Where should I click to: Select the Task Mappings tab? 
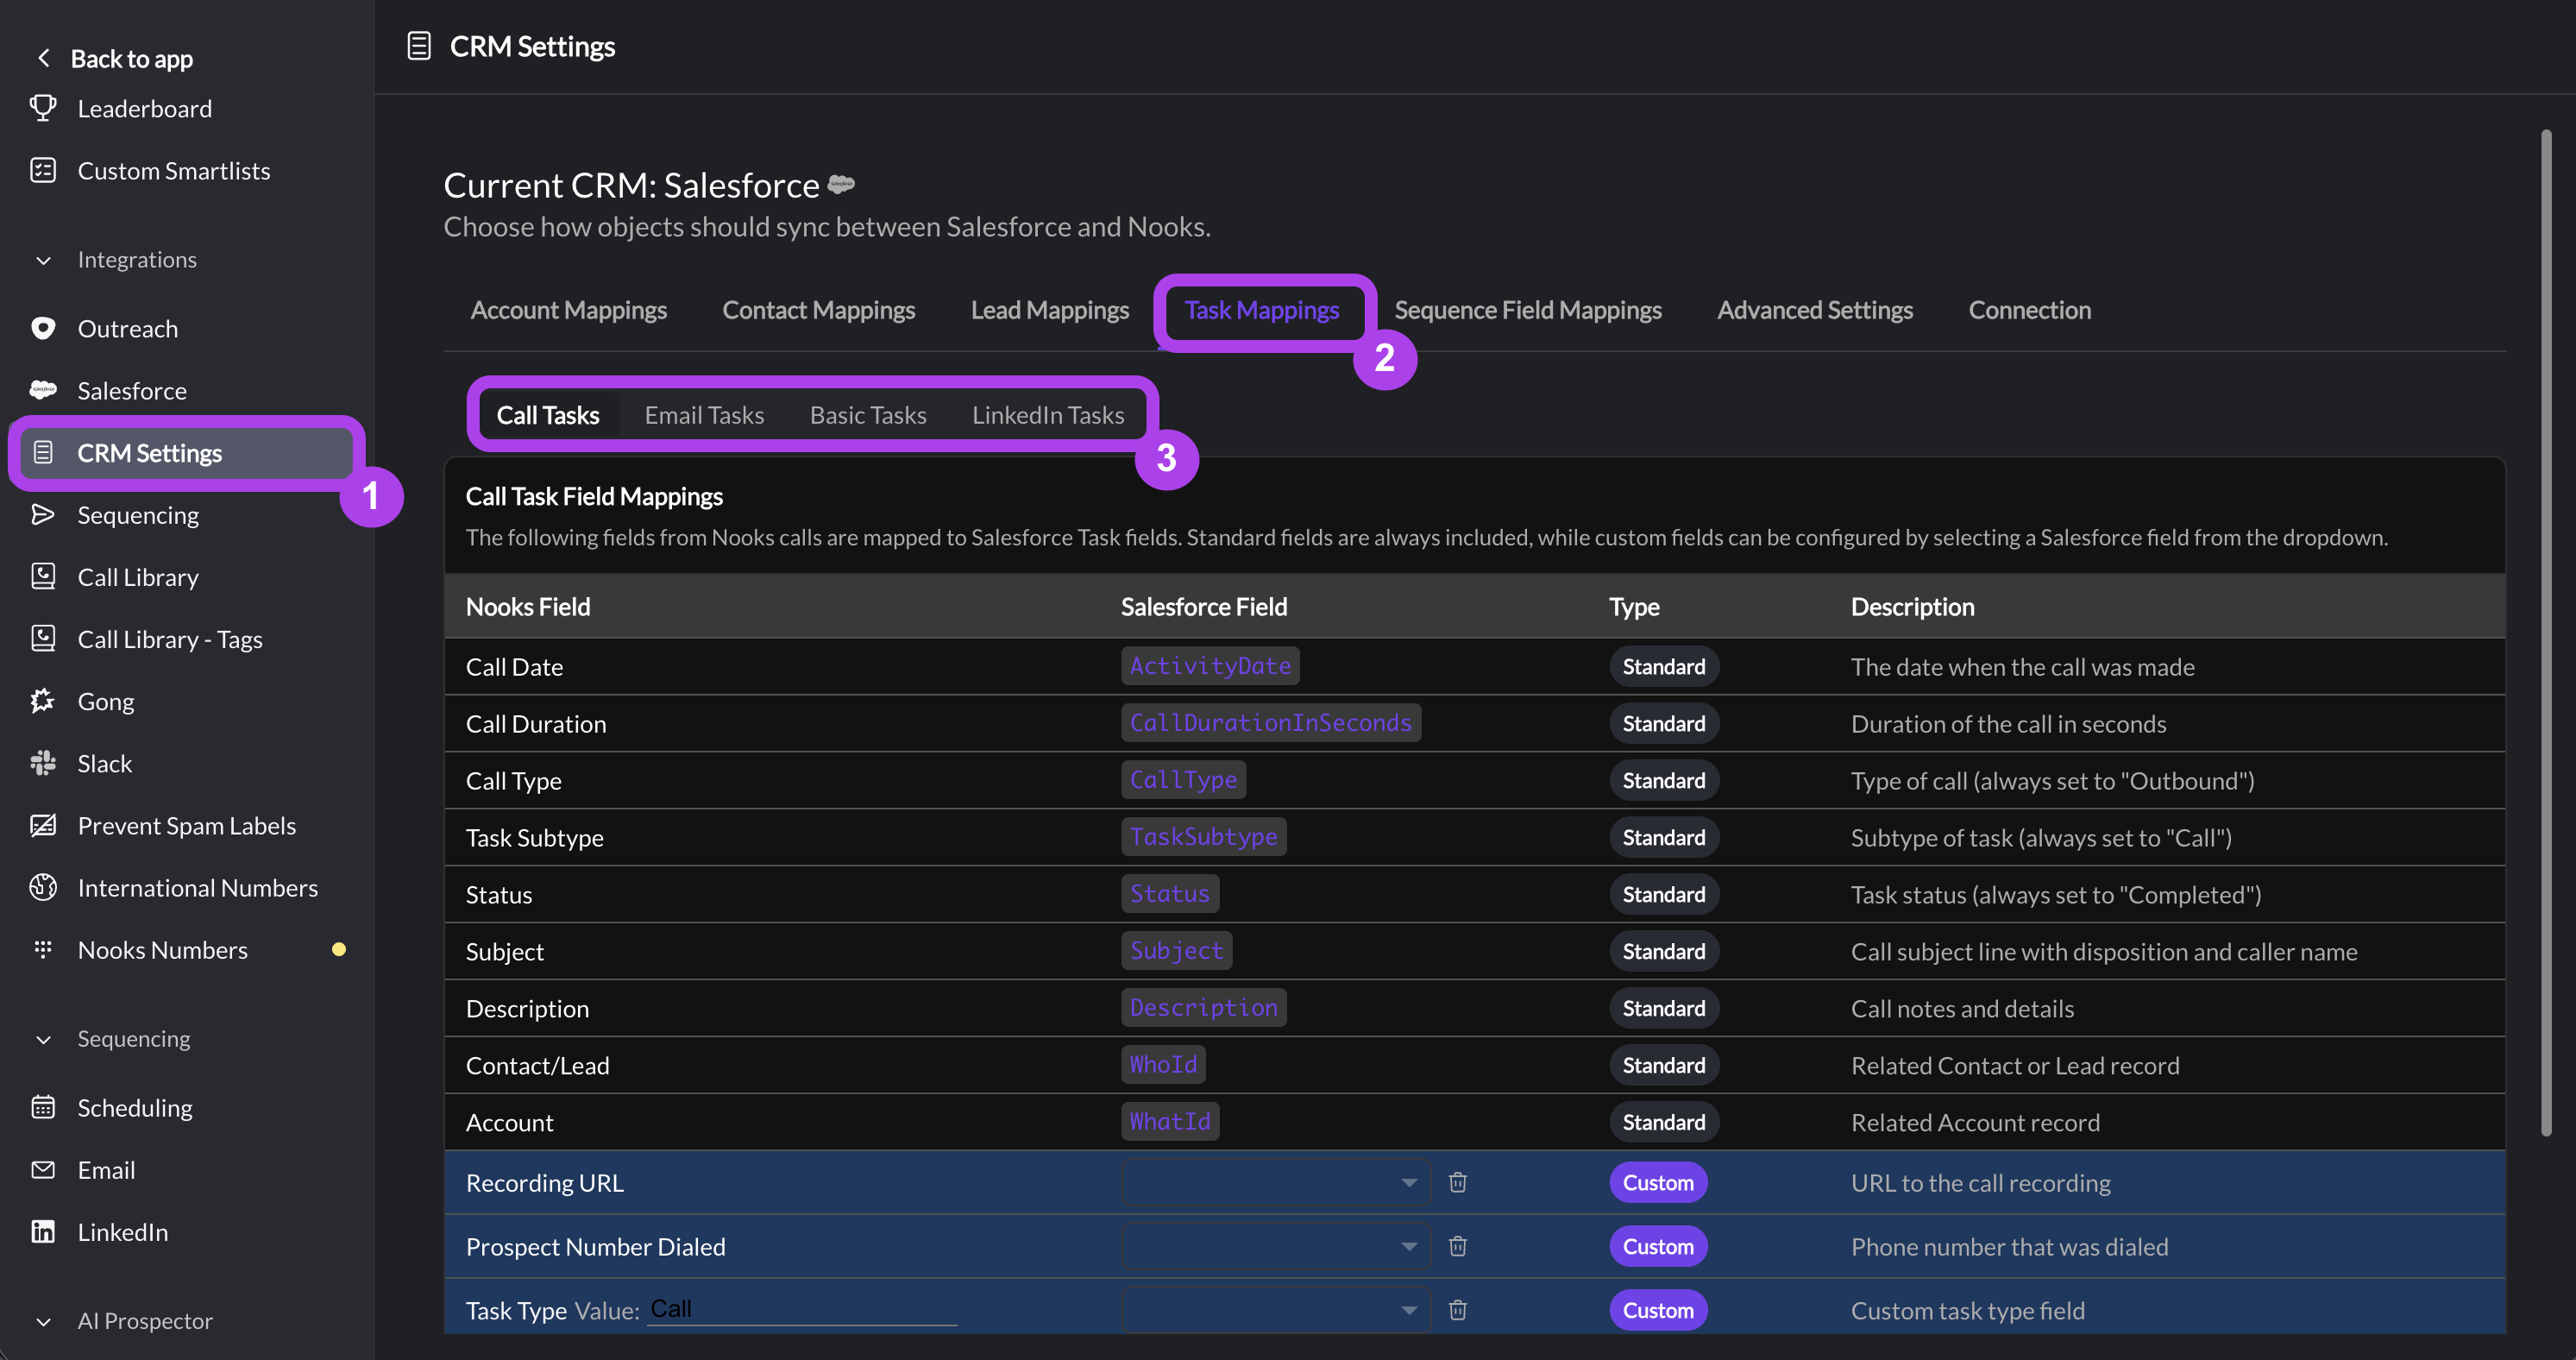(1261, 310)
